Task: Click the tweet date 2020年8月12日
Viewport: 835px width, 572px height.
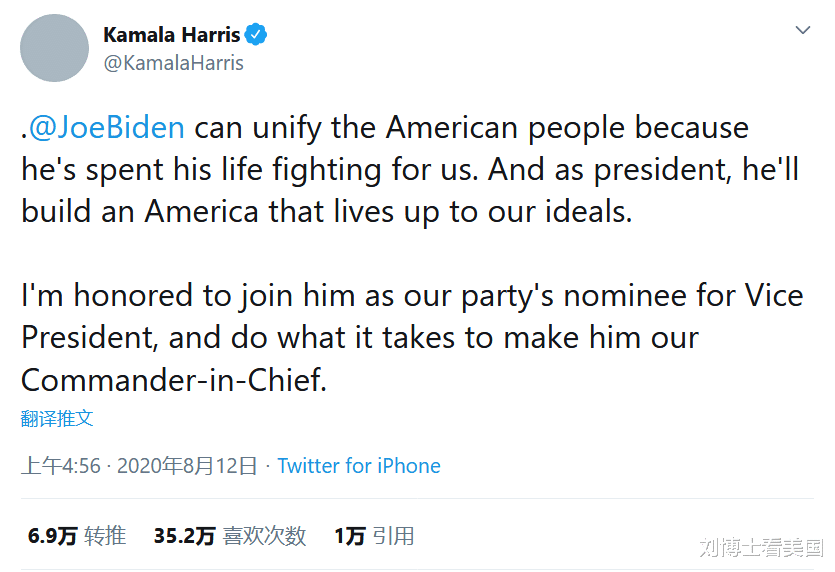Action: [187, 466]
